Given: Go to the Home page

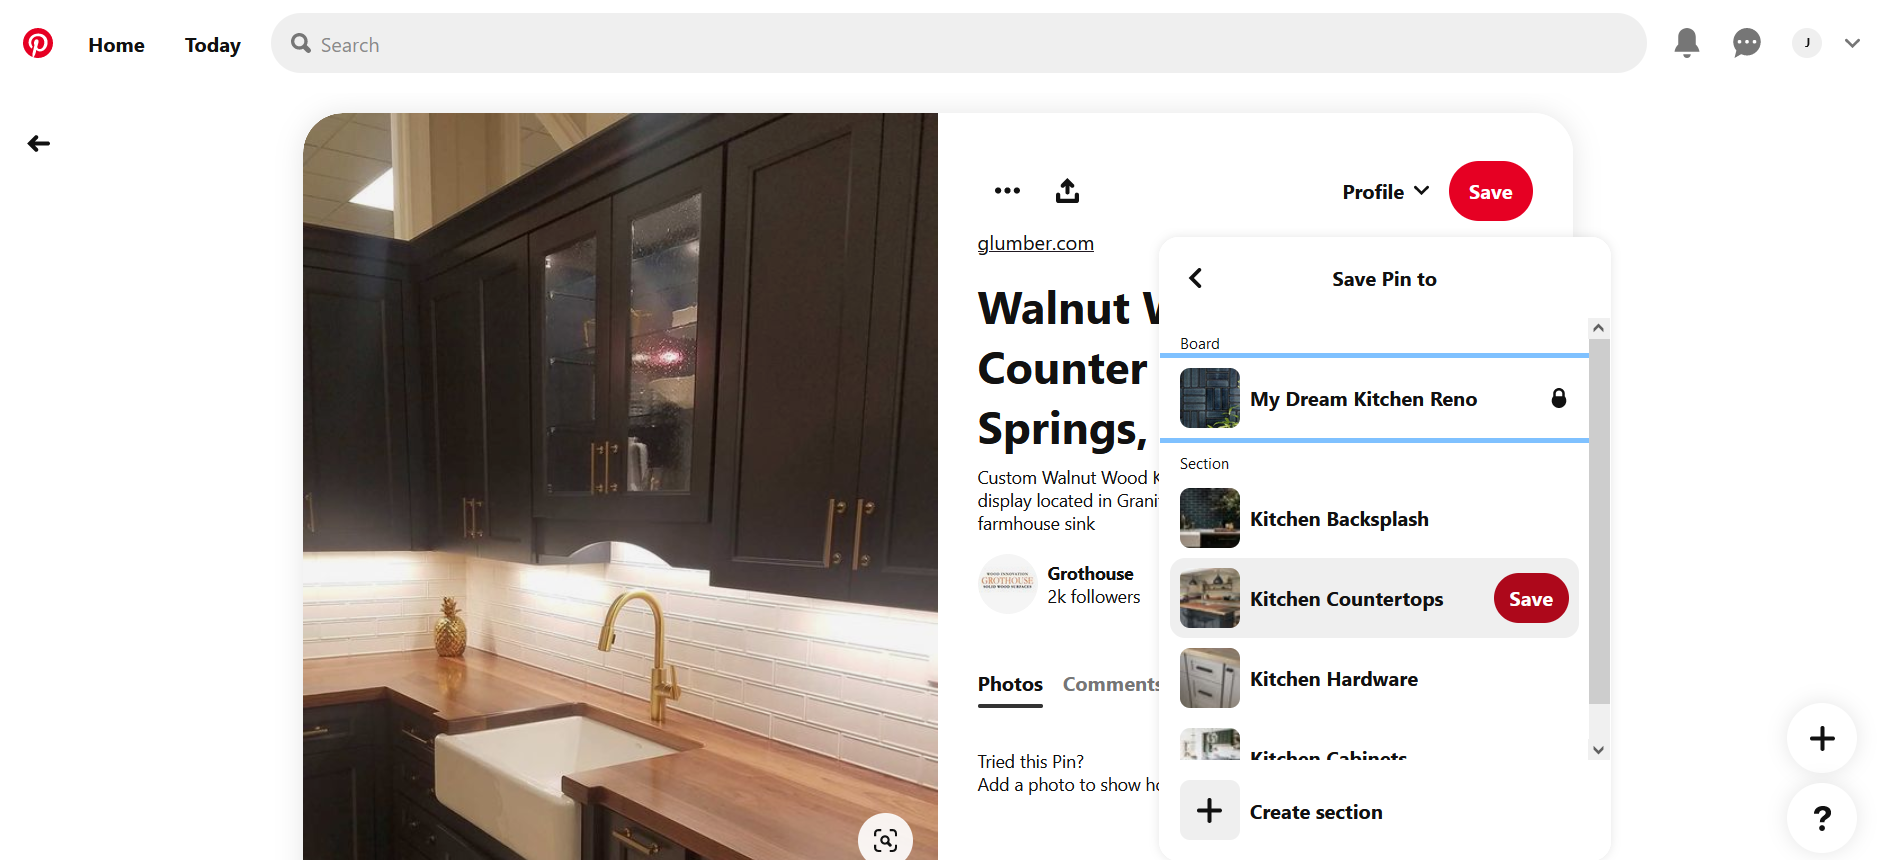Looking at the screenshot, I should [x=116, y=45].
